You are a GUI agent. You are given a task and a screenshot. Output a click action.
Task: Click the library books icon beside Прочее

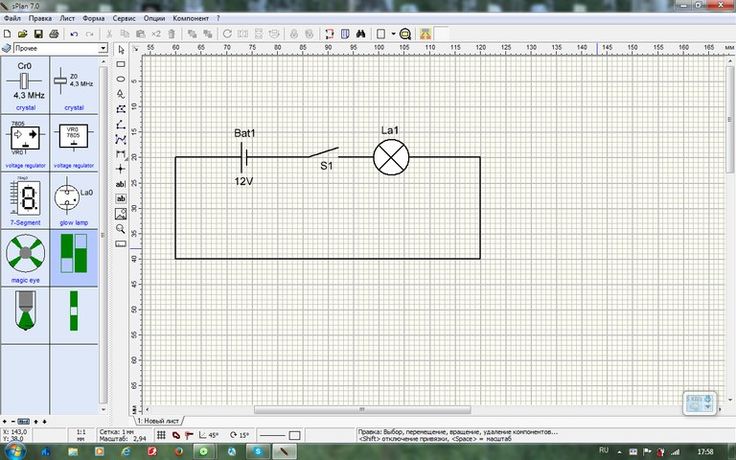coord(6,48)
